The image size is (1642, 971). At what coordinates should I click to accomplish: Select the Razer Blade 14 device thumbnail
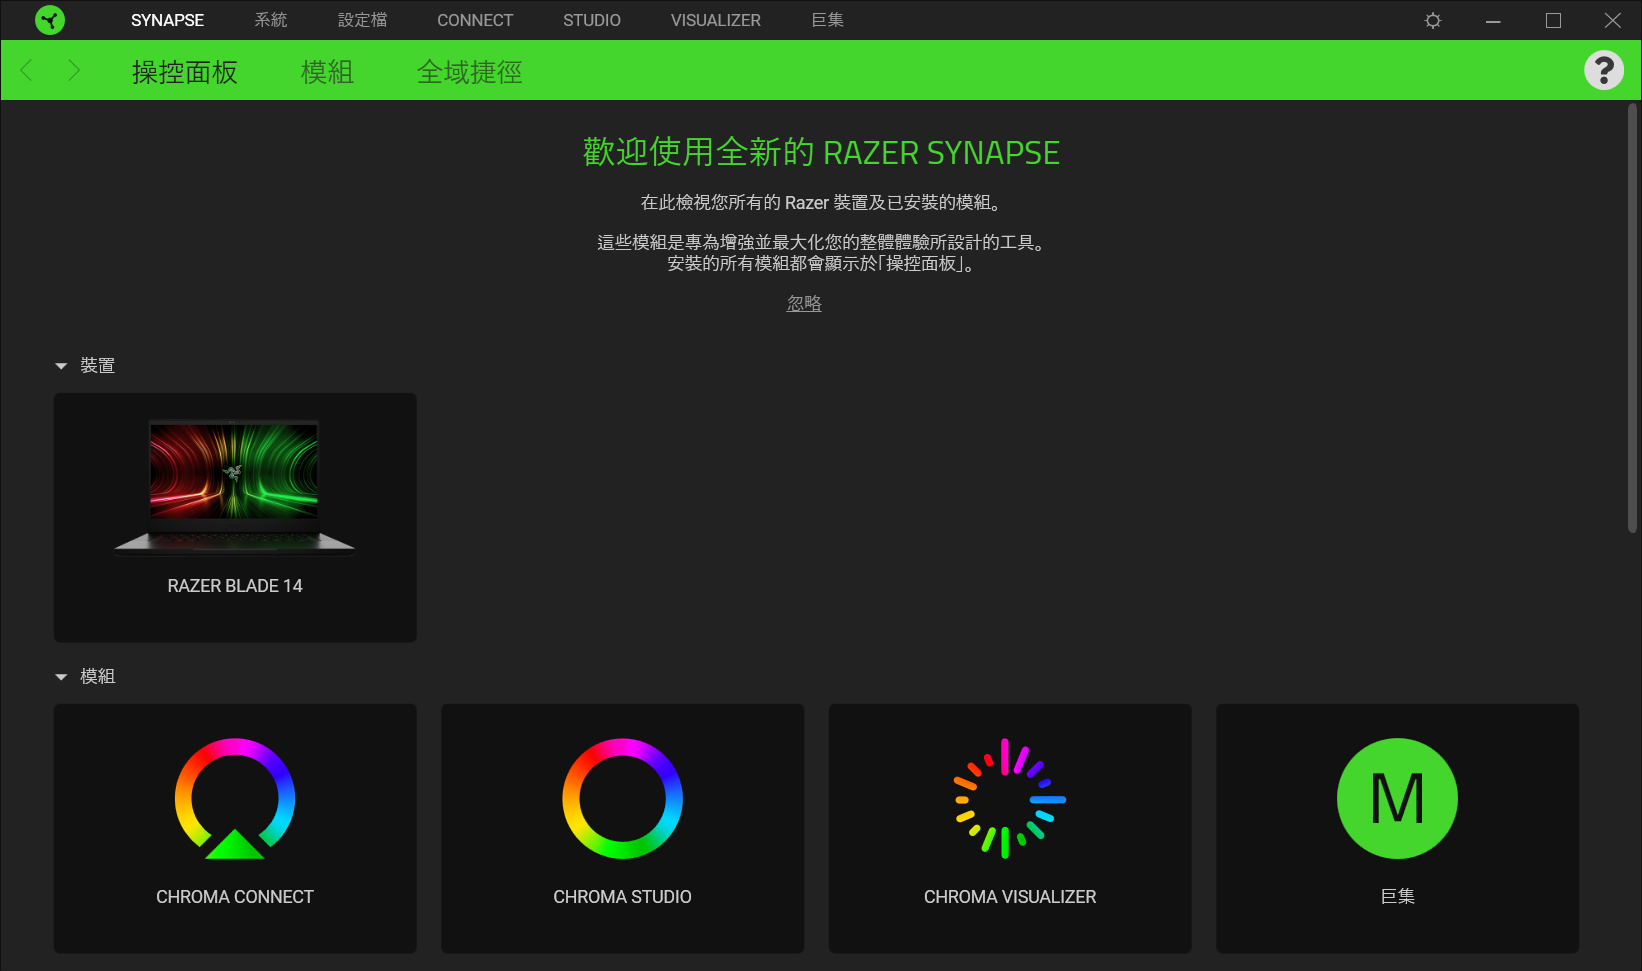[x=235, y=487]
